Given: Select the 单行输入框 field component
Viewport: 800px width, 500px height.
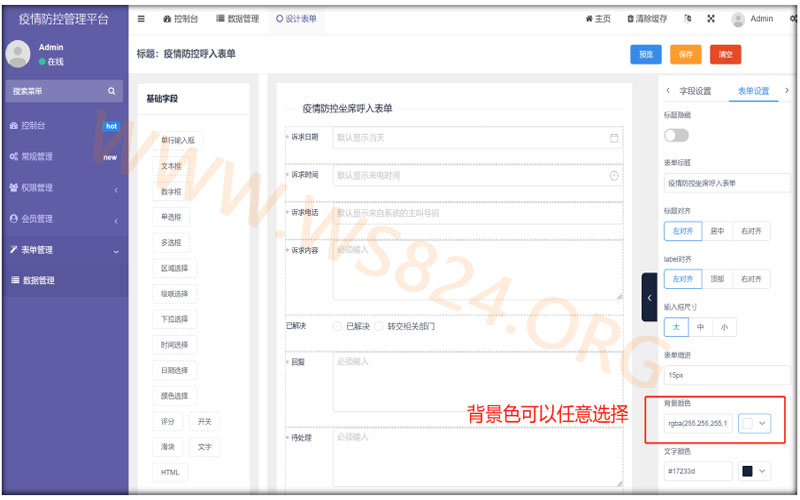Looking at the screenshot, I should click(x=178, y=140).
